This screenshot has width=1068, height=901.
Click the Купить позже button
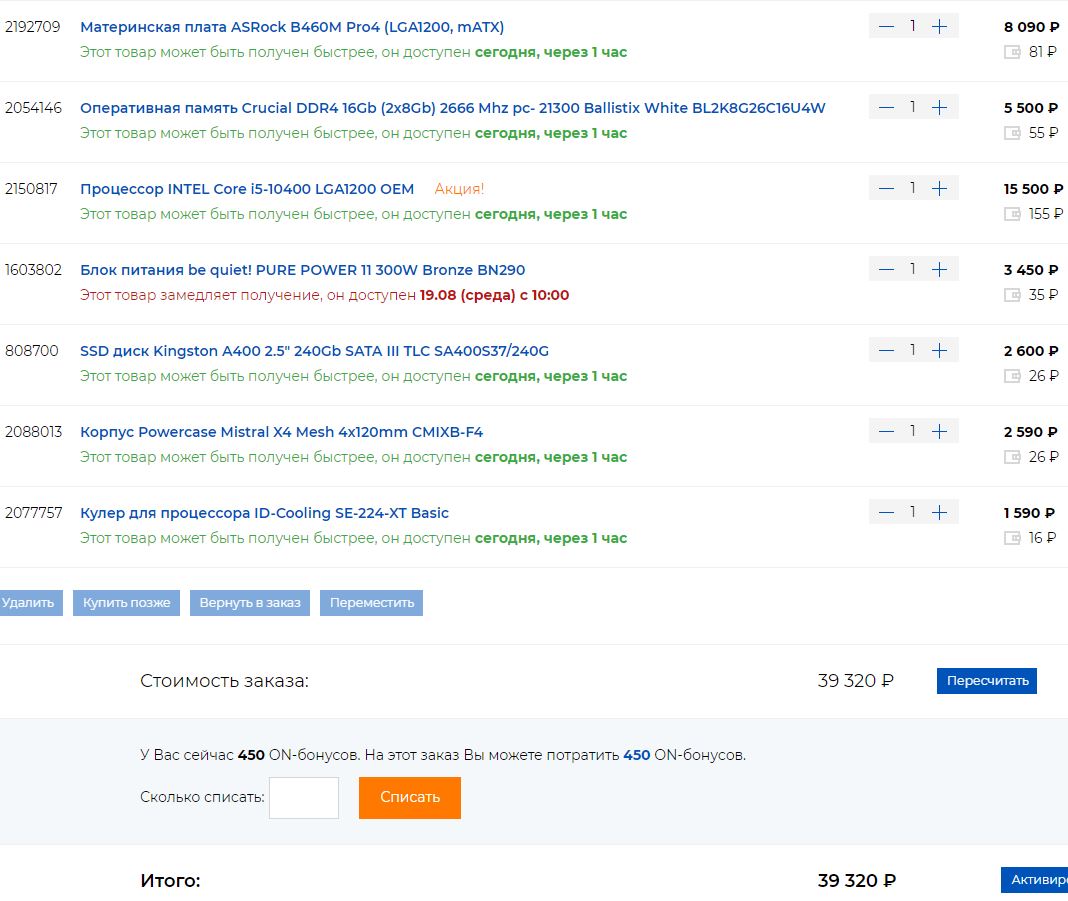click(127, 603)
